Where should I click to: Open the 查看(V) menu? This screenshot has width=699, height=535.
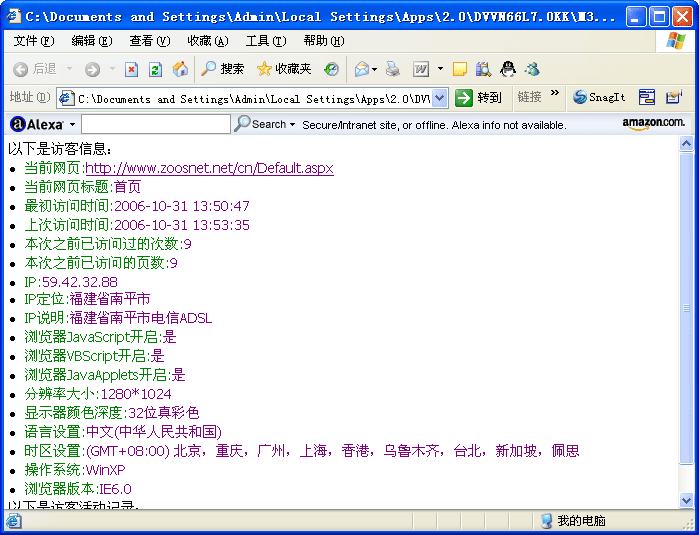(150, 41)
